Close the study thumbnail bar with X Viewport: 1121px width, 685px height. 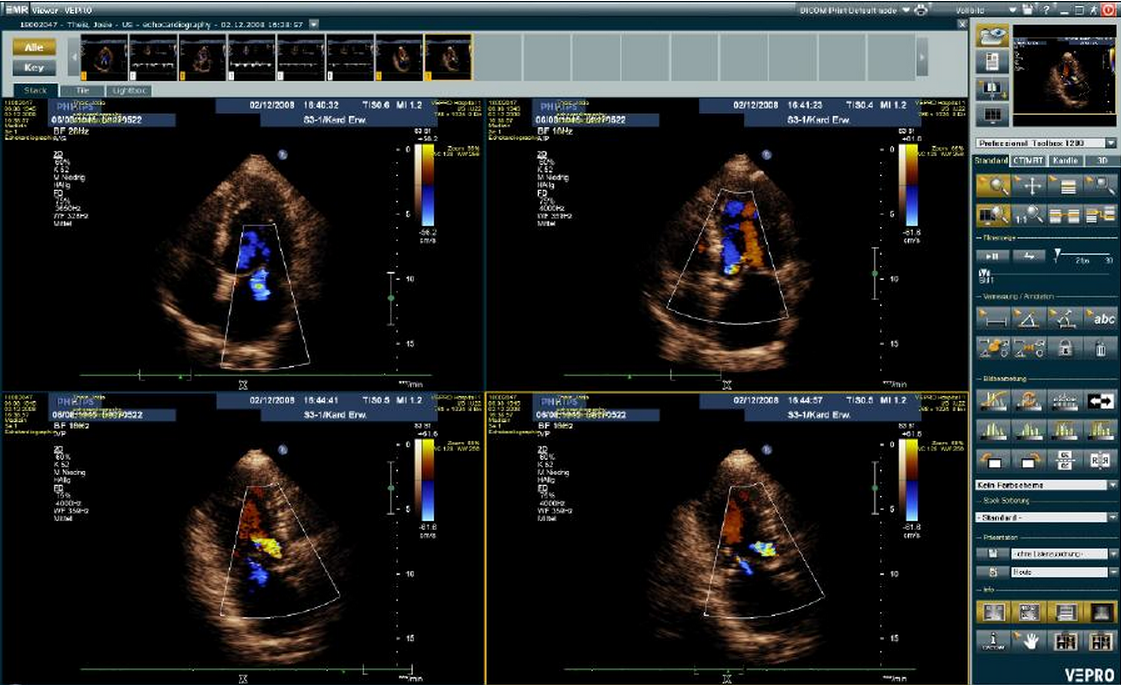pos(962,24)
